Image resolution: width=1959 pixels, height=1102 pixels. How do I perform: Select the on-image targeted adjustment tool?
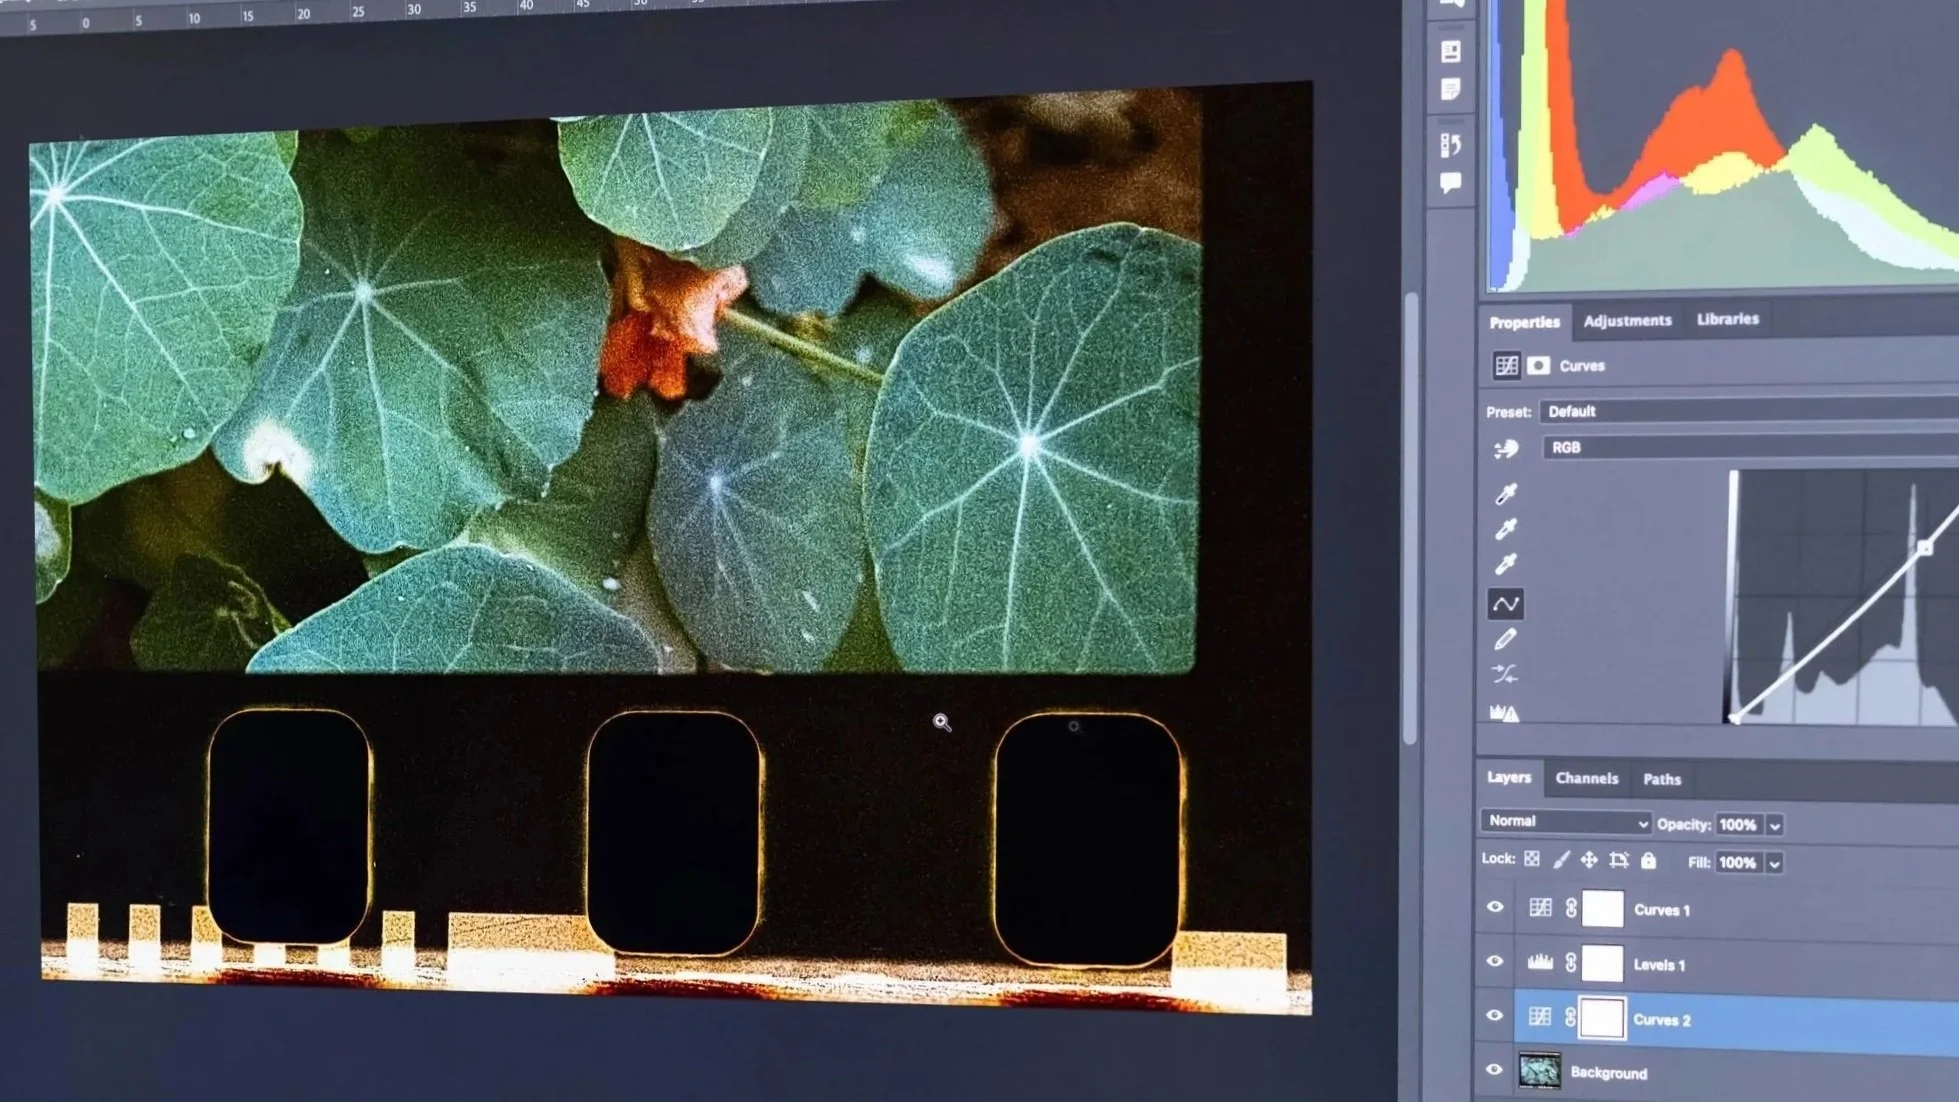(x=1506, y=450)
